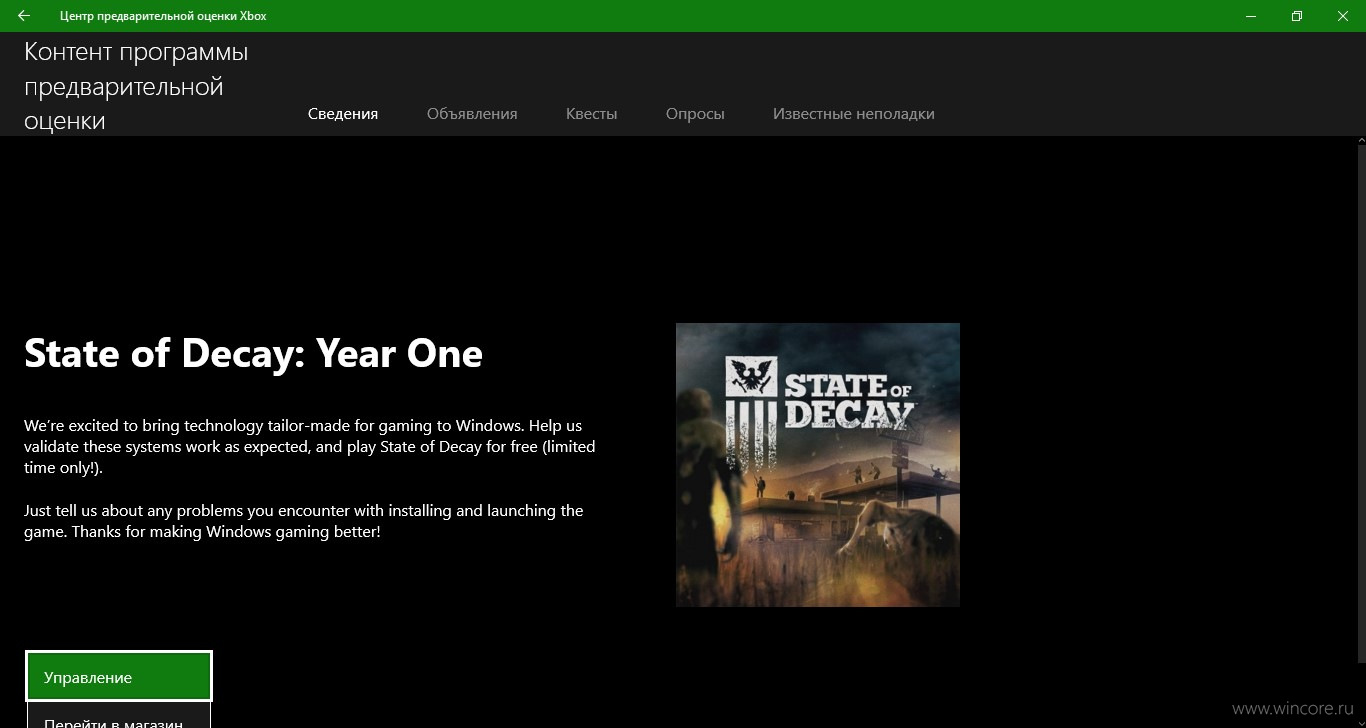Minimize the Xbox Insider Hub window
The width and height of the screenshot is (1366, 728).
click(1251, 16)
